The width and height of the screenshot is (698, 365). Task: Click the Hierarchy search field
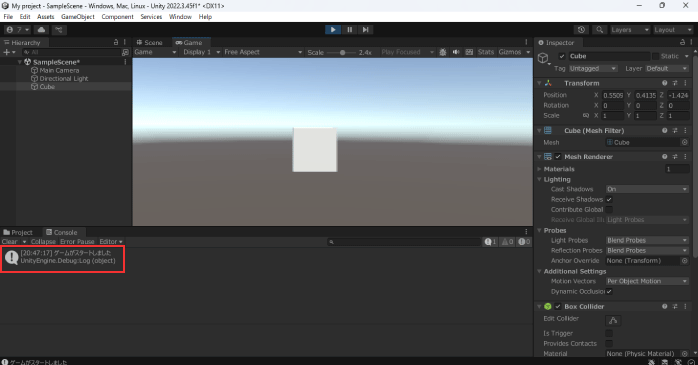(71, 52)
